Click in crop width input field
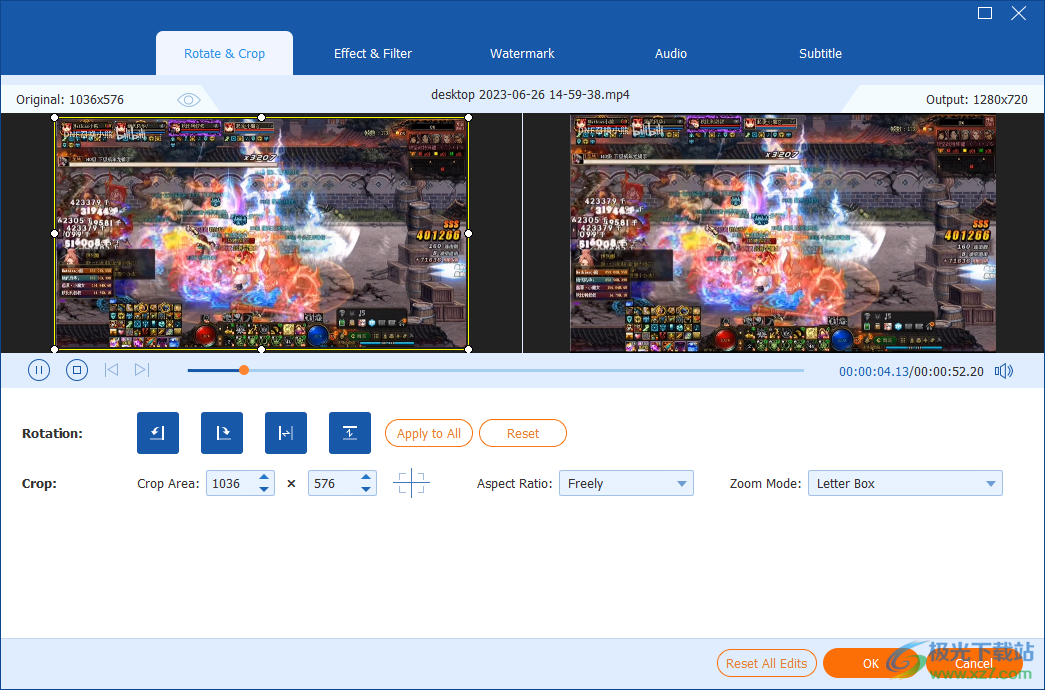The width and height of the screenshot is (1045, 690). pos(232,483)
